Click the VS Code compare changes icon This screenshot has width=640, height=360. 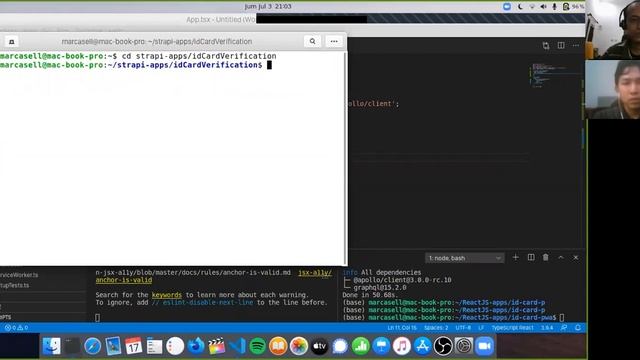click(546, 45)
